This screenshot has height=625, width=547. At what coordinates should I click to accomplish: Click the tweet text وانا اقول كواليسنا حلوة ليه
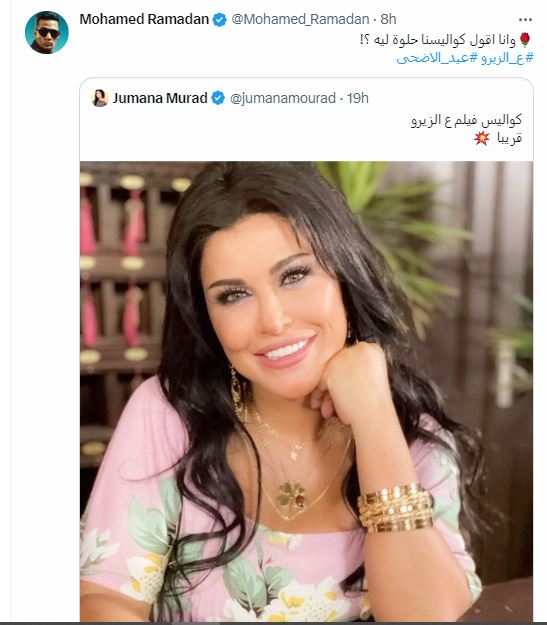pos(437,40)
